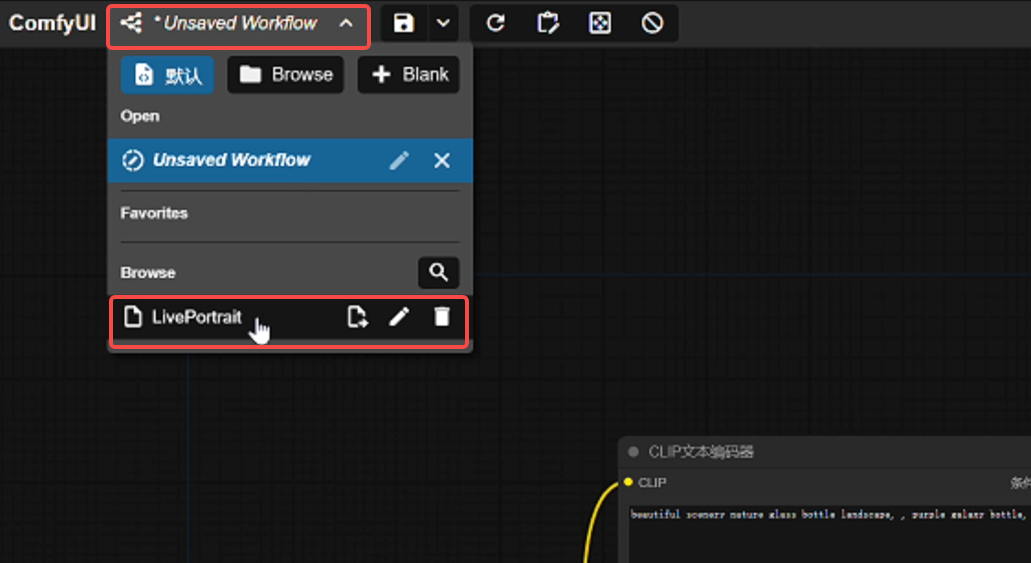The width and height of the screenshot is (1031, 563).
Task: Click into the CLIP prompt text box
Action: 830,534
